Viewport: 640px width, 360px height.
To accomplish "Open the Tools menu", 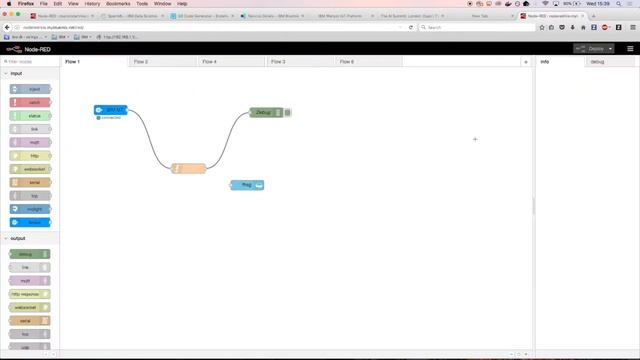I will [142, 4].
